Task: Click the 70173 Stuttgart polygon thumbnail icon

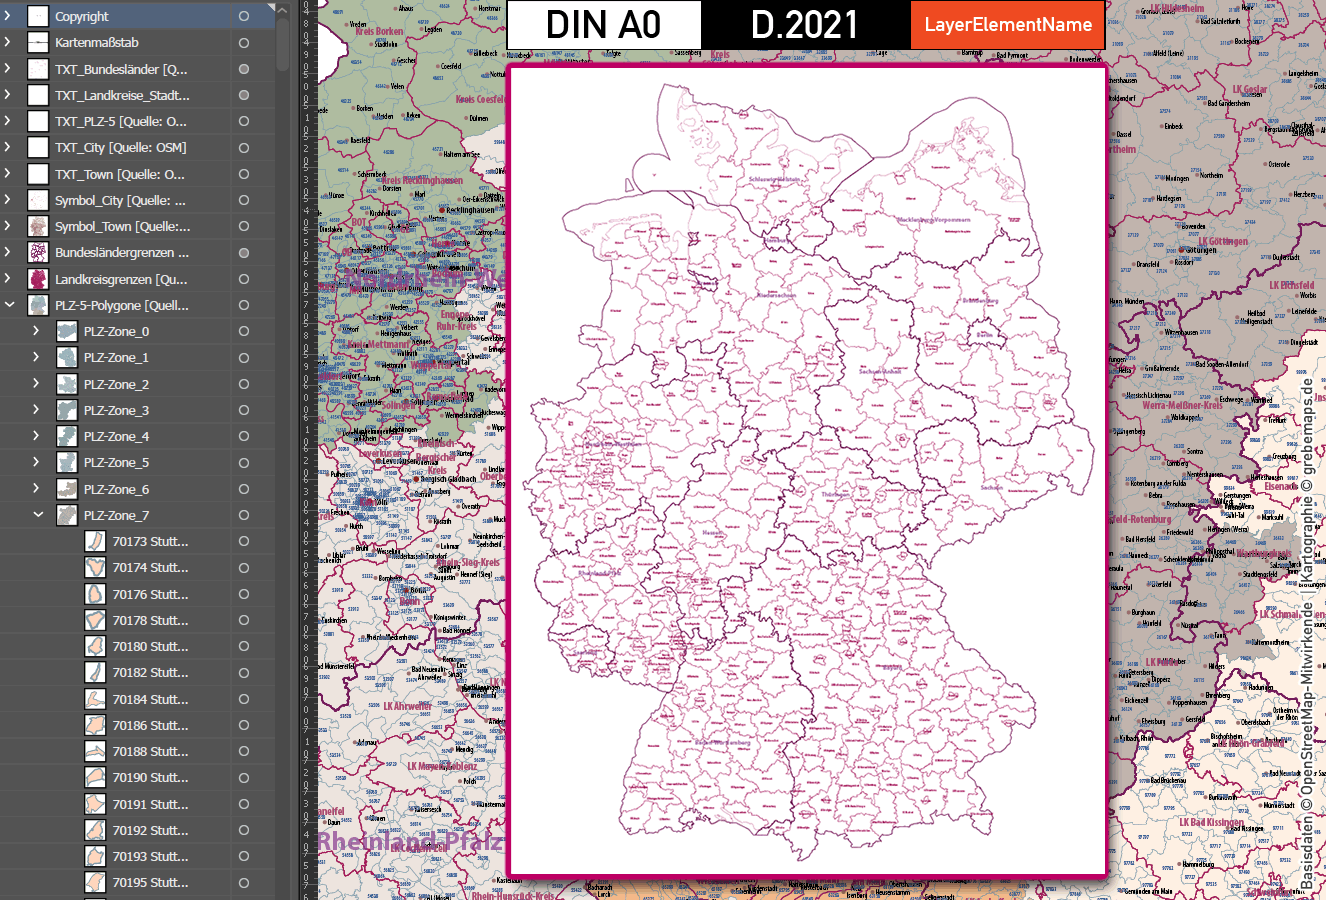Action: (94, 541)
